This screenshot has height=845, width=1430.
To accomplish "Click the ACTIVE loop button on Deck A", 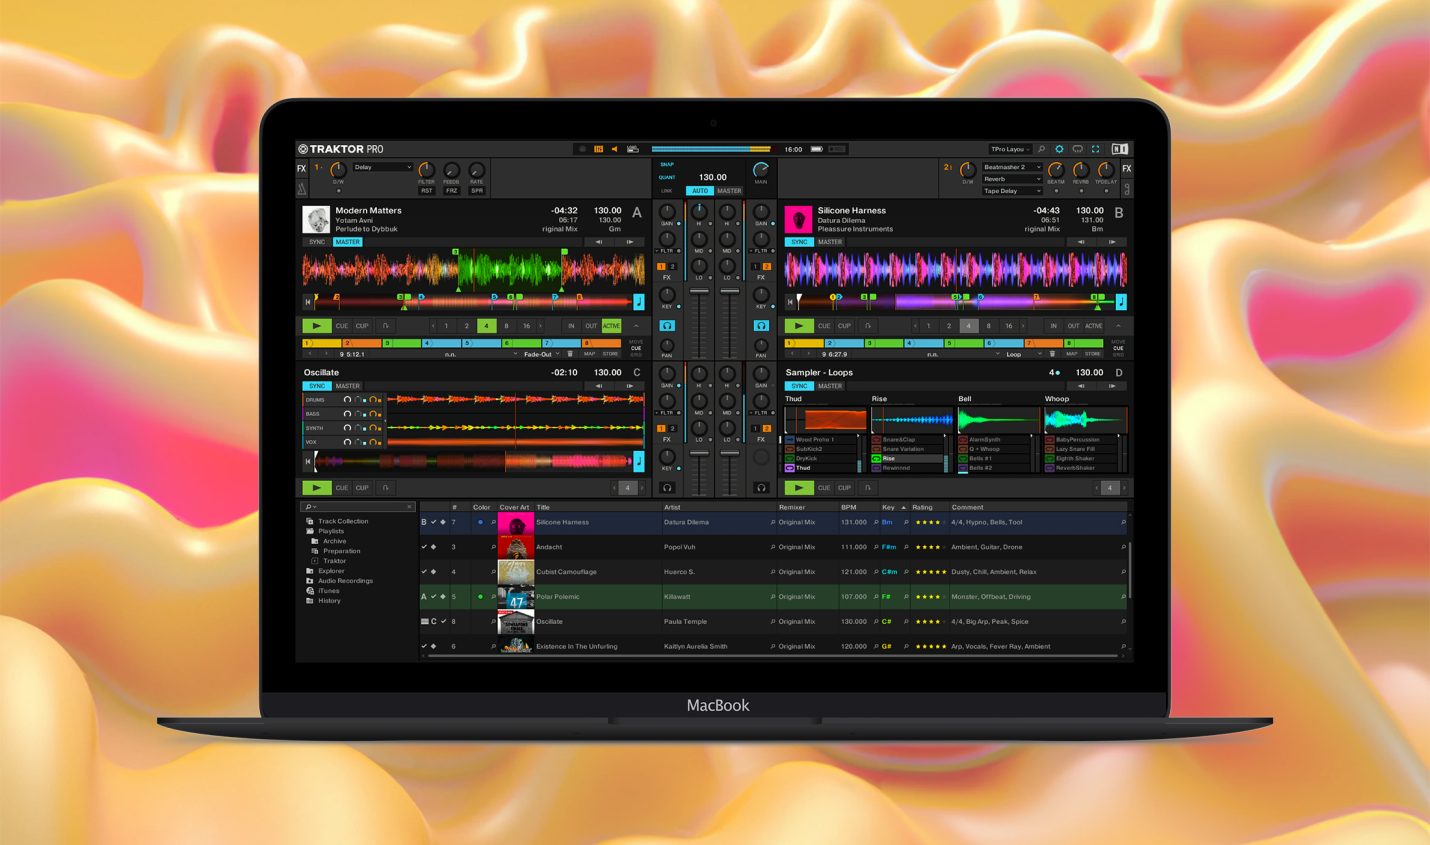I will click(611, 325).
